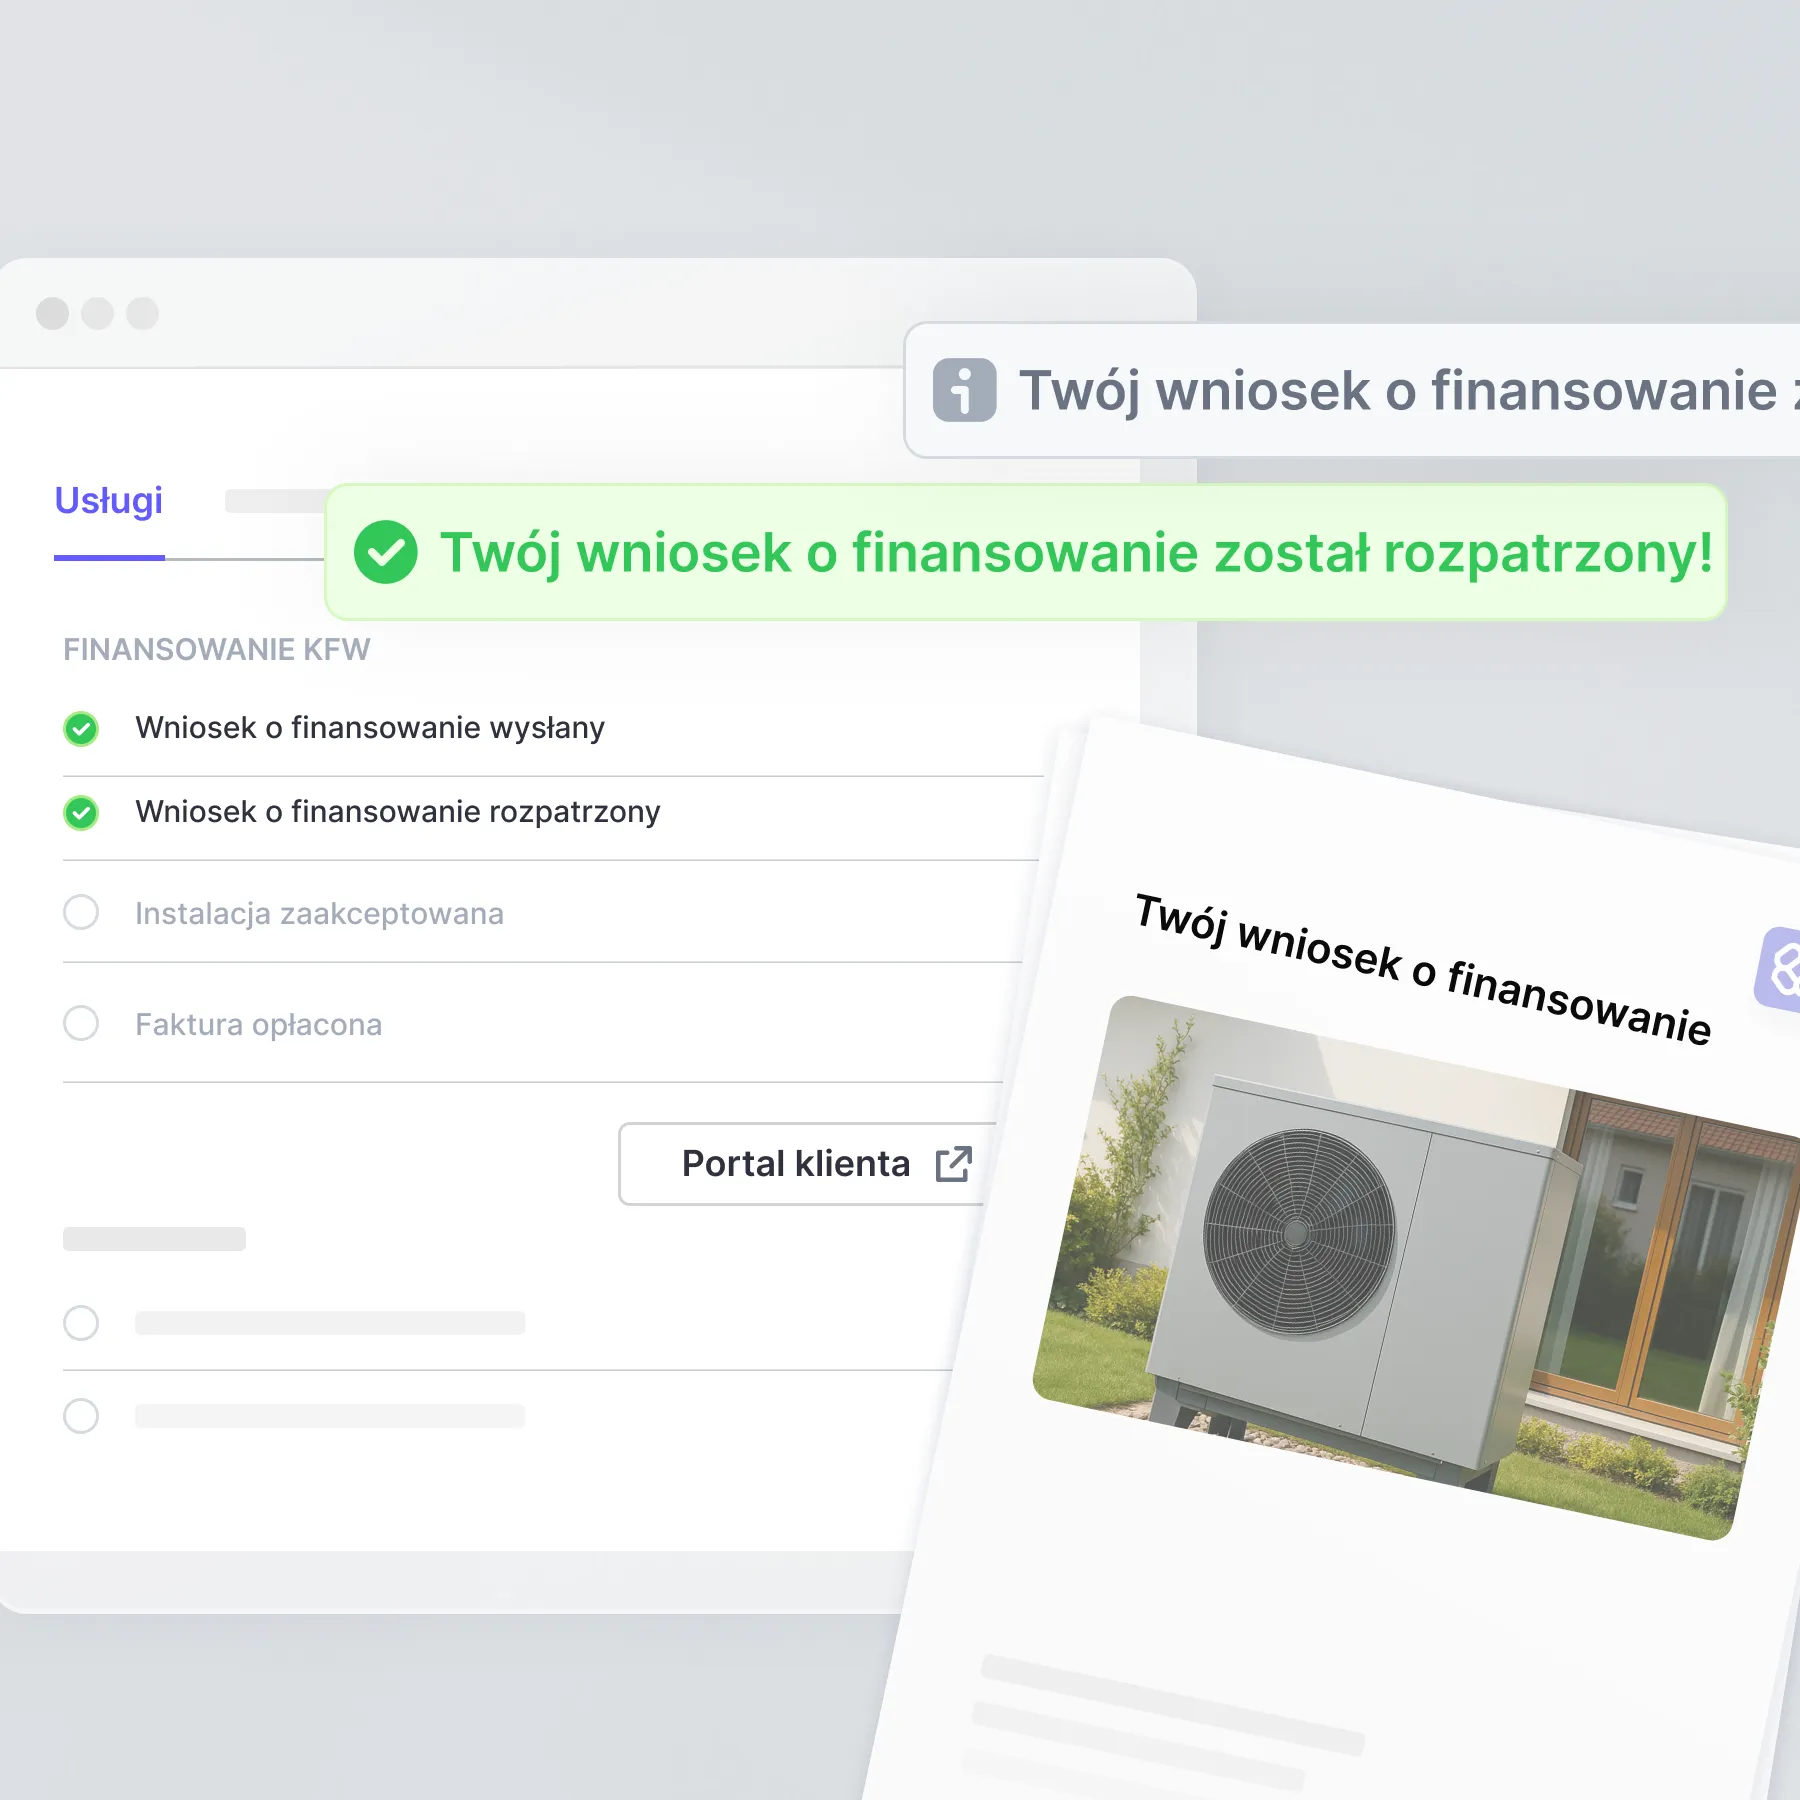Select the 'Instalacja zaakceptowana' step text
Screen dimensions: 1800x1800
click(x=319, y=914)
